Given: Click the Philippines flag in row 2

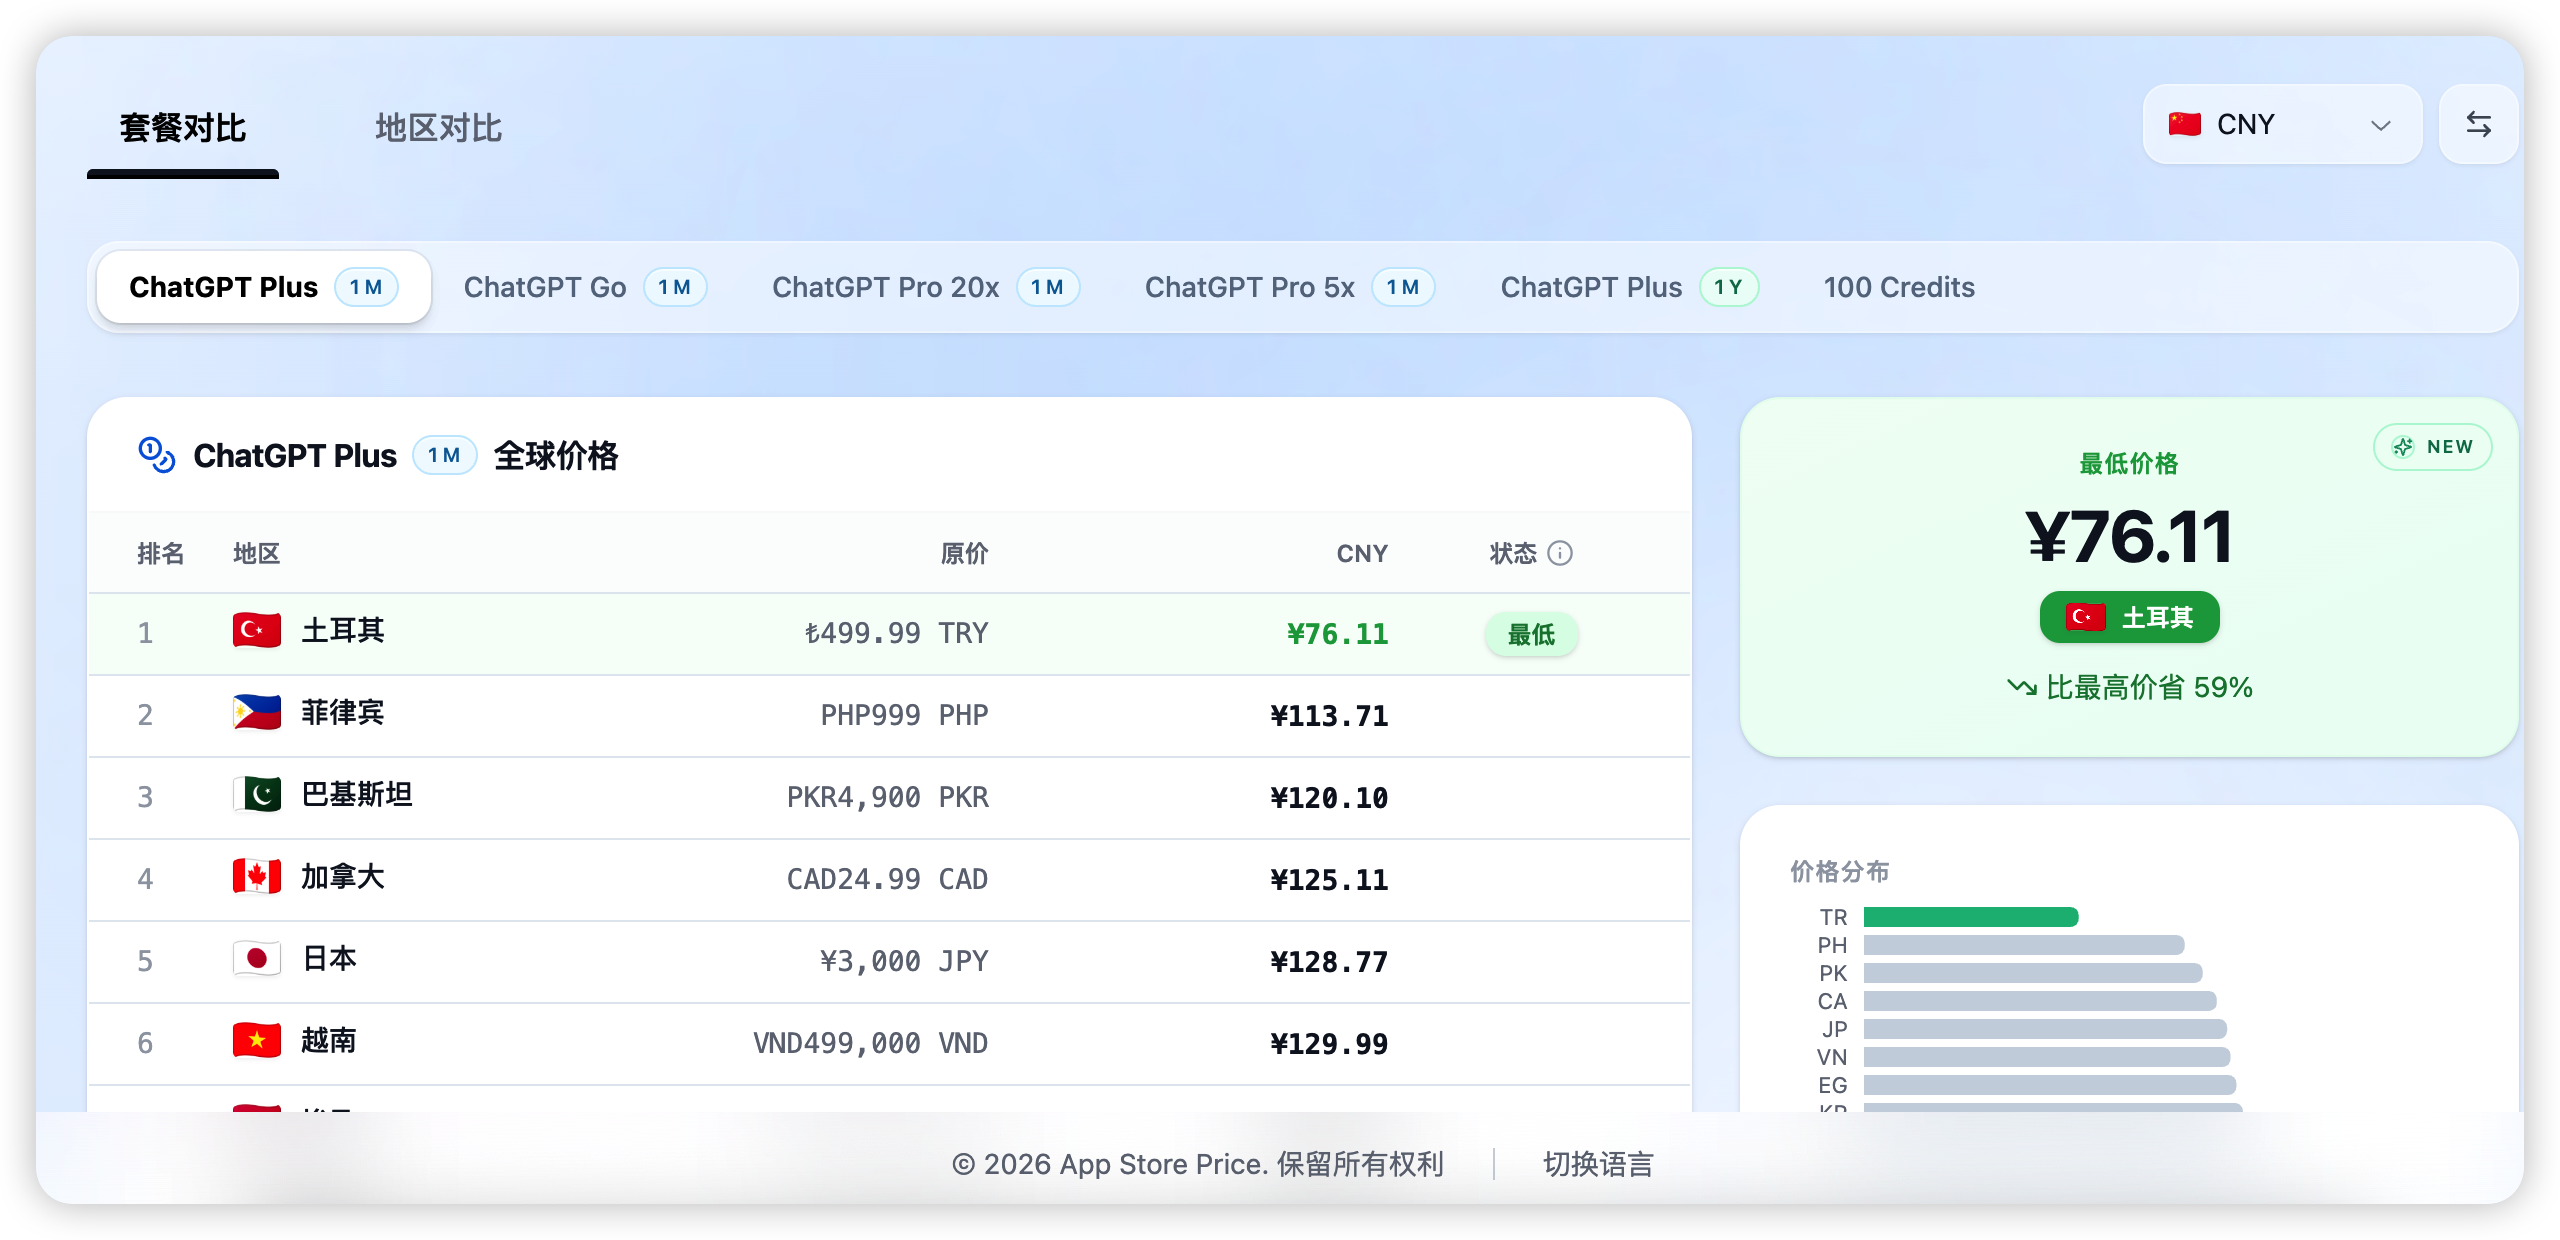Looking at the screenshot, I should (257, 713).
